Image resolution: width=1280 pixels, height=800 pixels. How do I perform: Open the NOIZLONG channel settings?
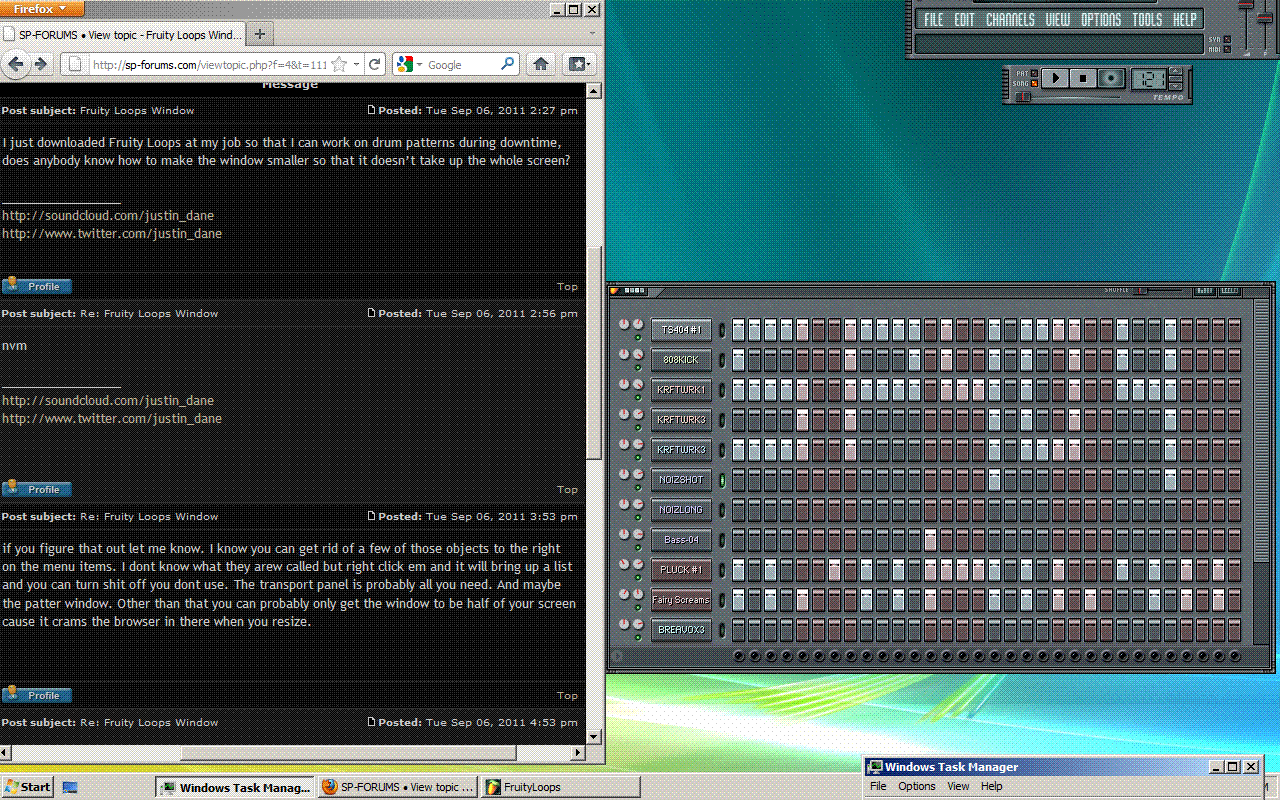[x=681, y=510]
